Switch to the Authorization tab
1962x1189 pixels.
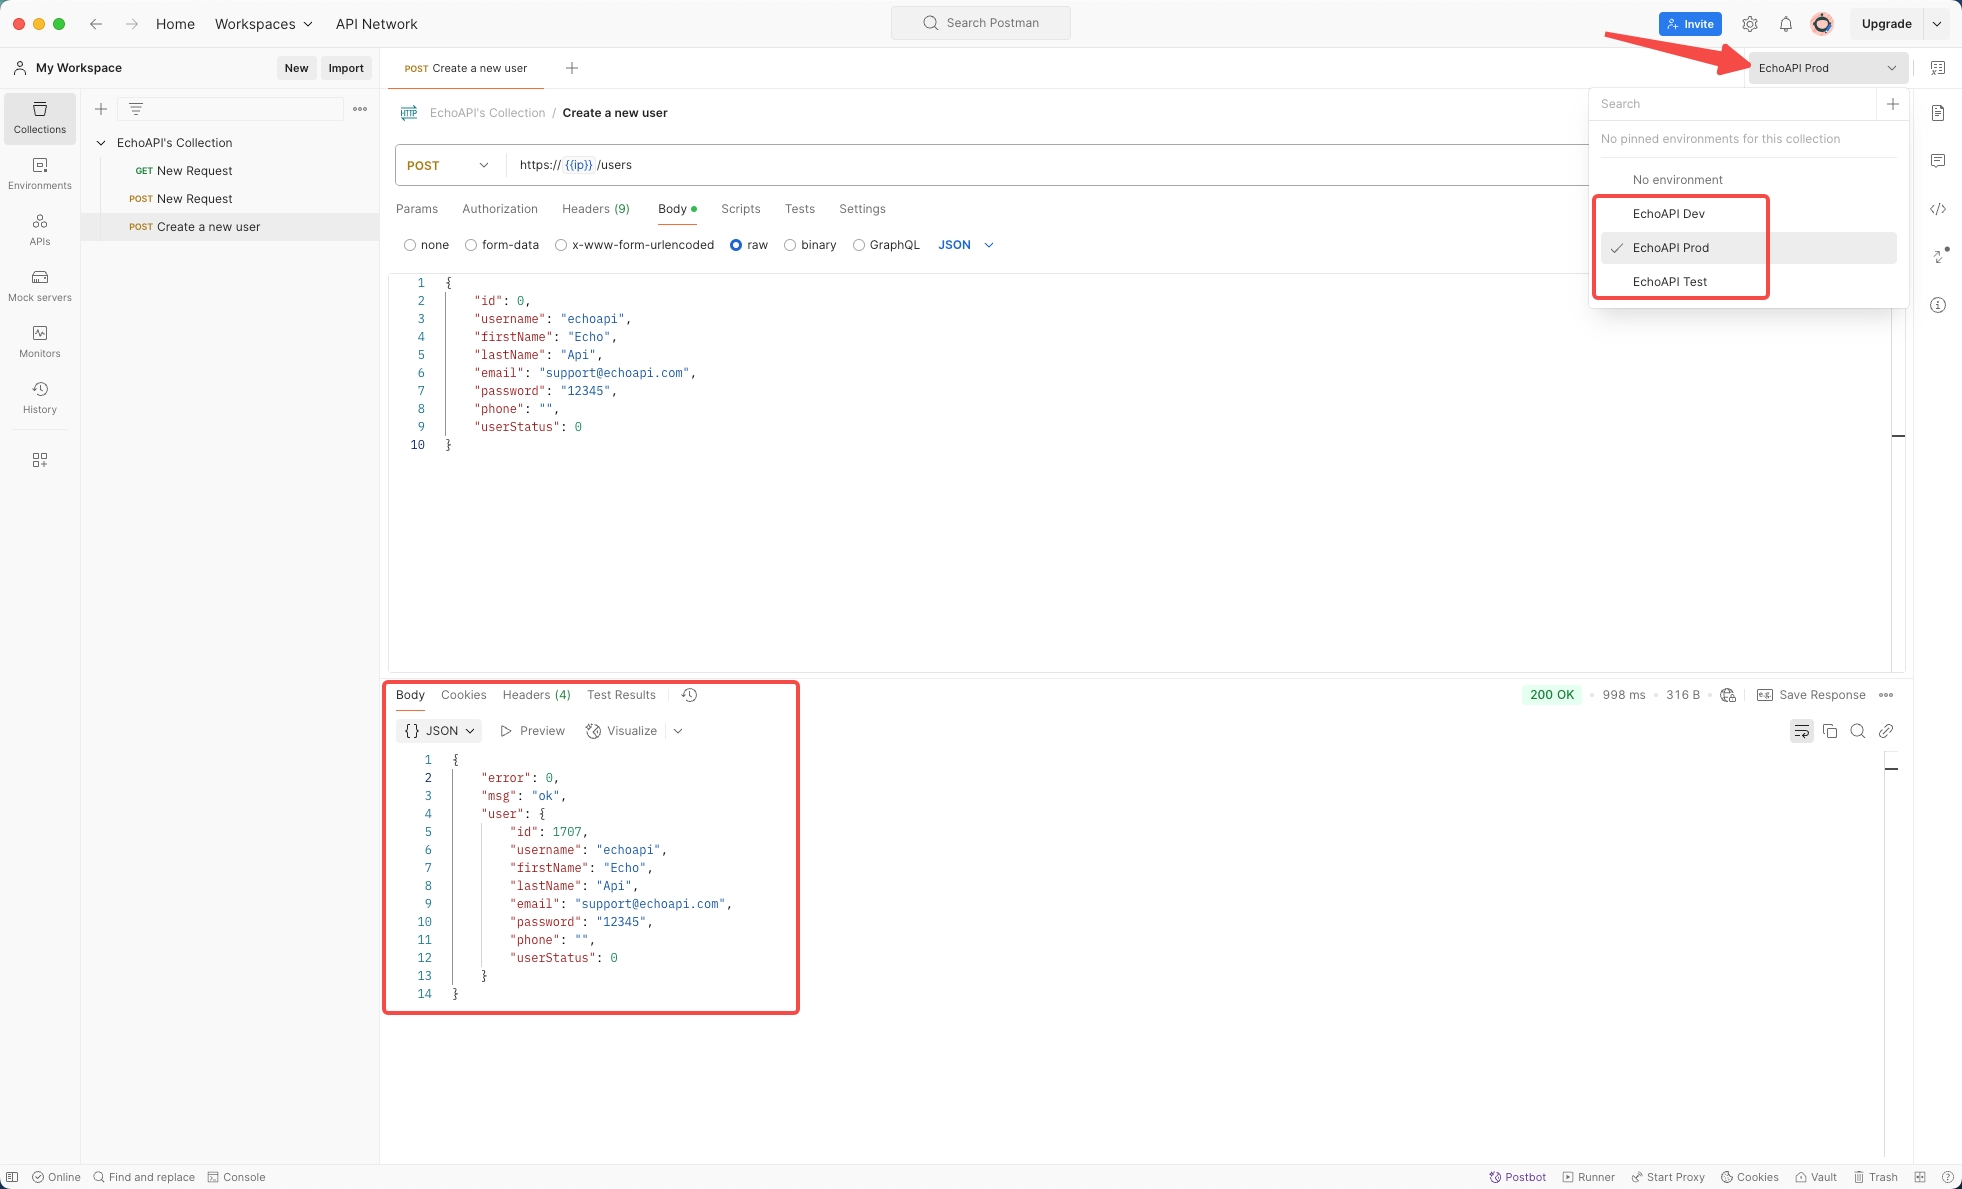point(499,209)
